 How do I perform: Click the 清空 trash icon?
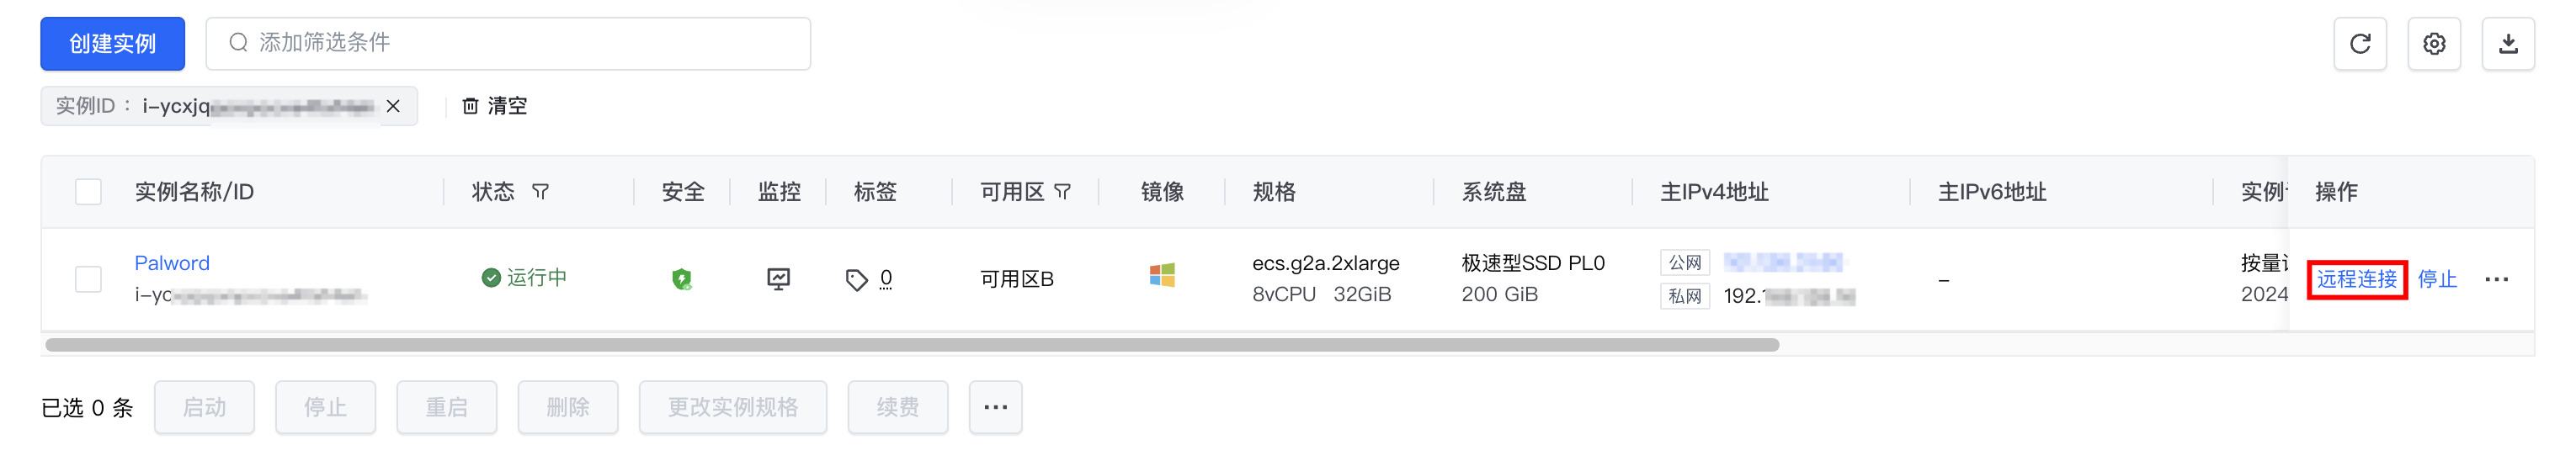pos(470,106)
